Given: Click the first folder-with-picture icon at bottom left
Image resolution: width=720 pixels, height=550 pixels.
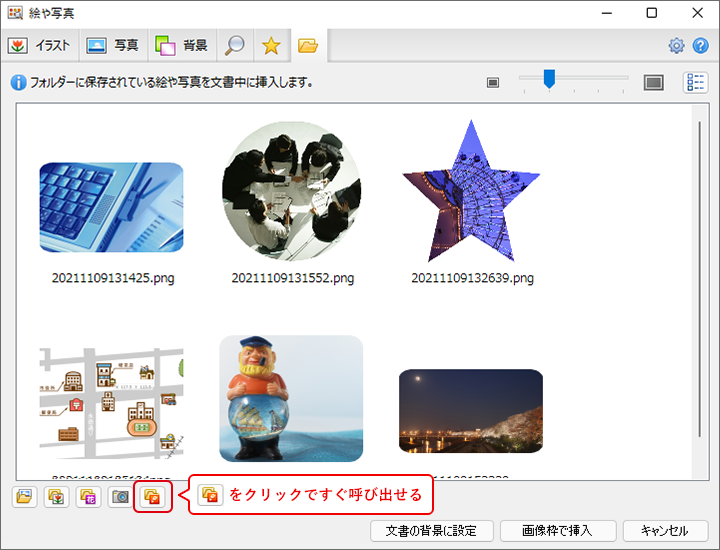Looking at the screenshot, I should point(24,496).
